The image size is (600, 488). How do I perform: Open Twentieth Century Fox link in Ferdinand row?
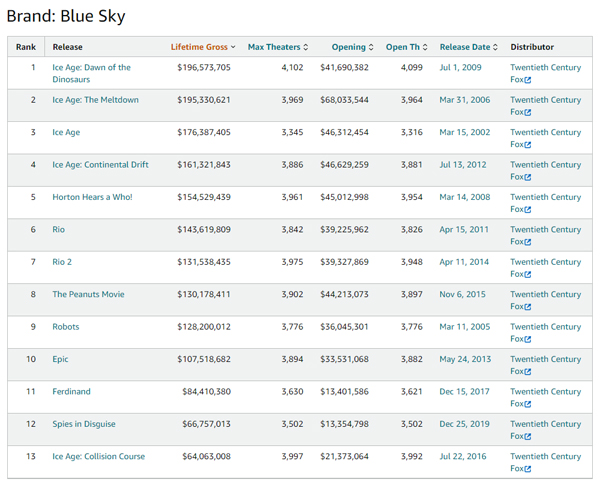[546, 398]
